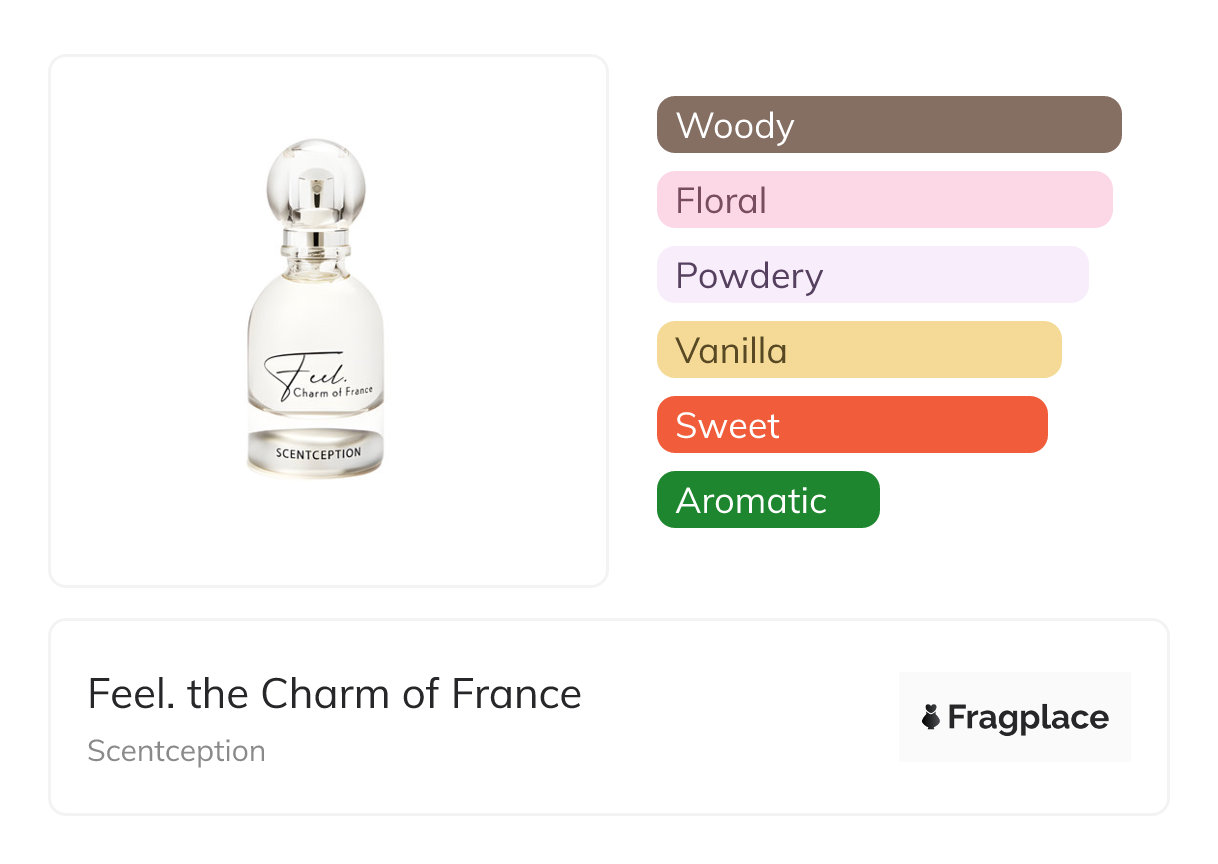
Task: Click the Fragplace wordmark text
Action: click(x=1027, y=717)
